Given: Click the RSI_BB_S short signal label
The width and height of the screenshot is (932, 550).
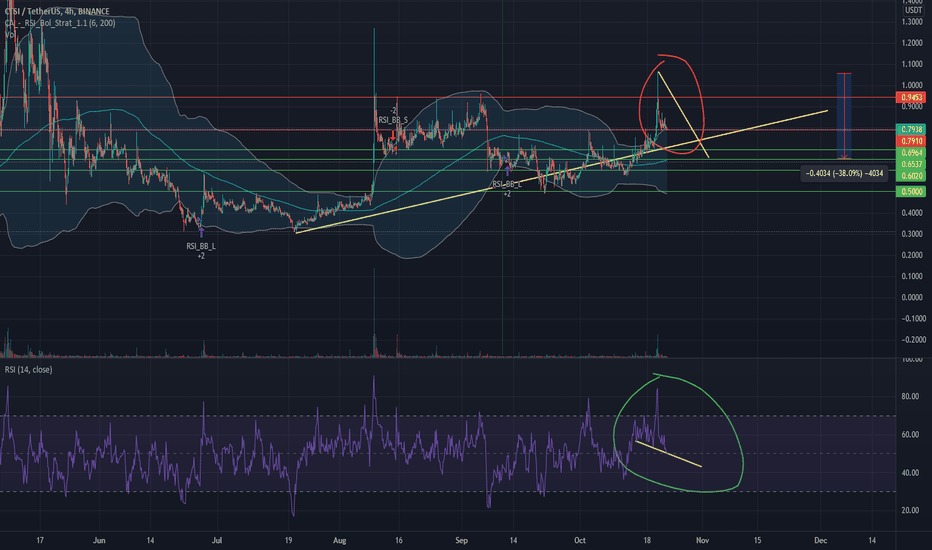Looking at the screenshot, I should click(393, 120).
